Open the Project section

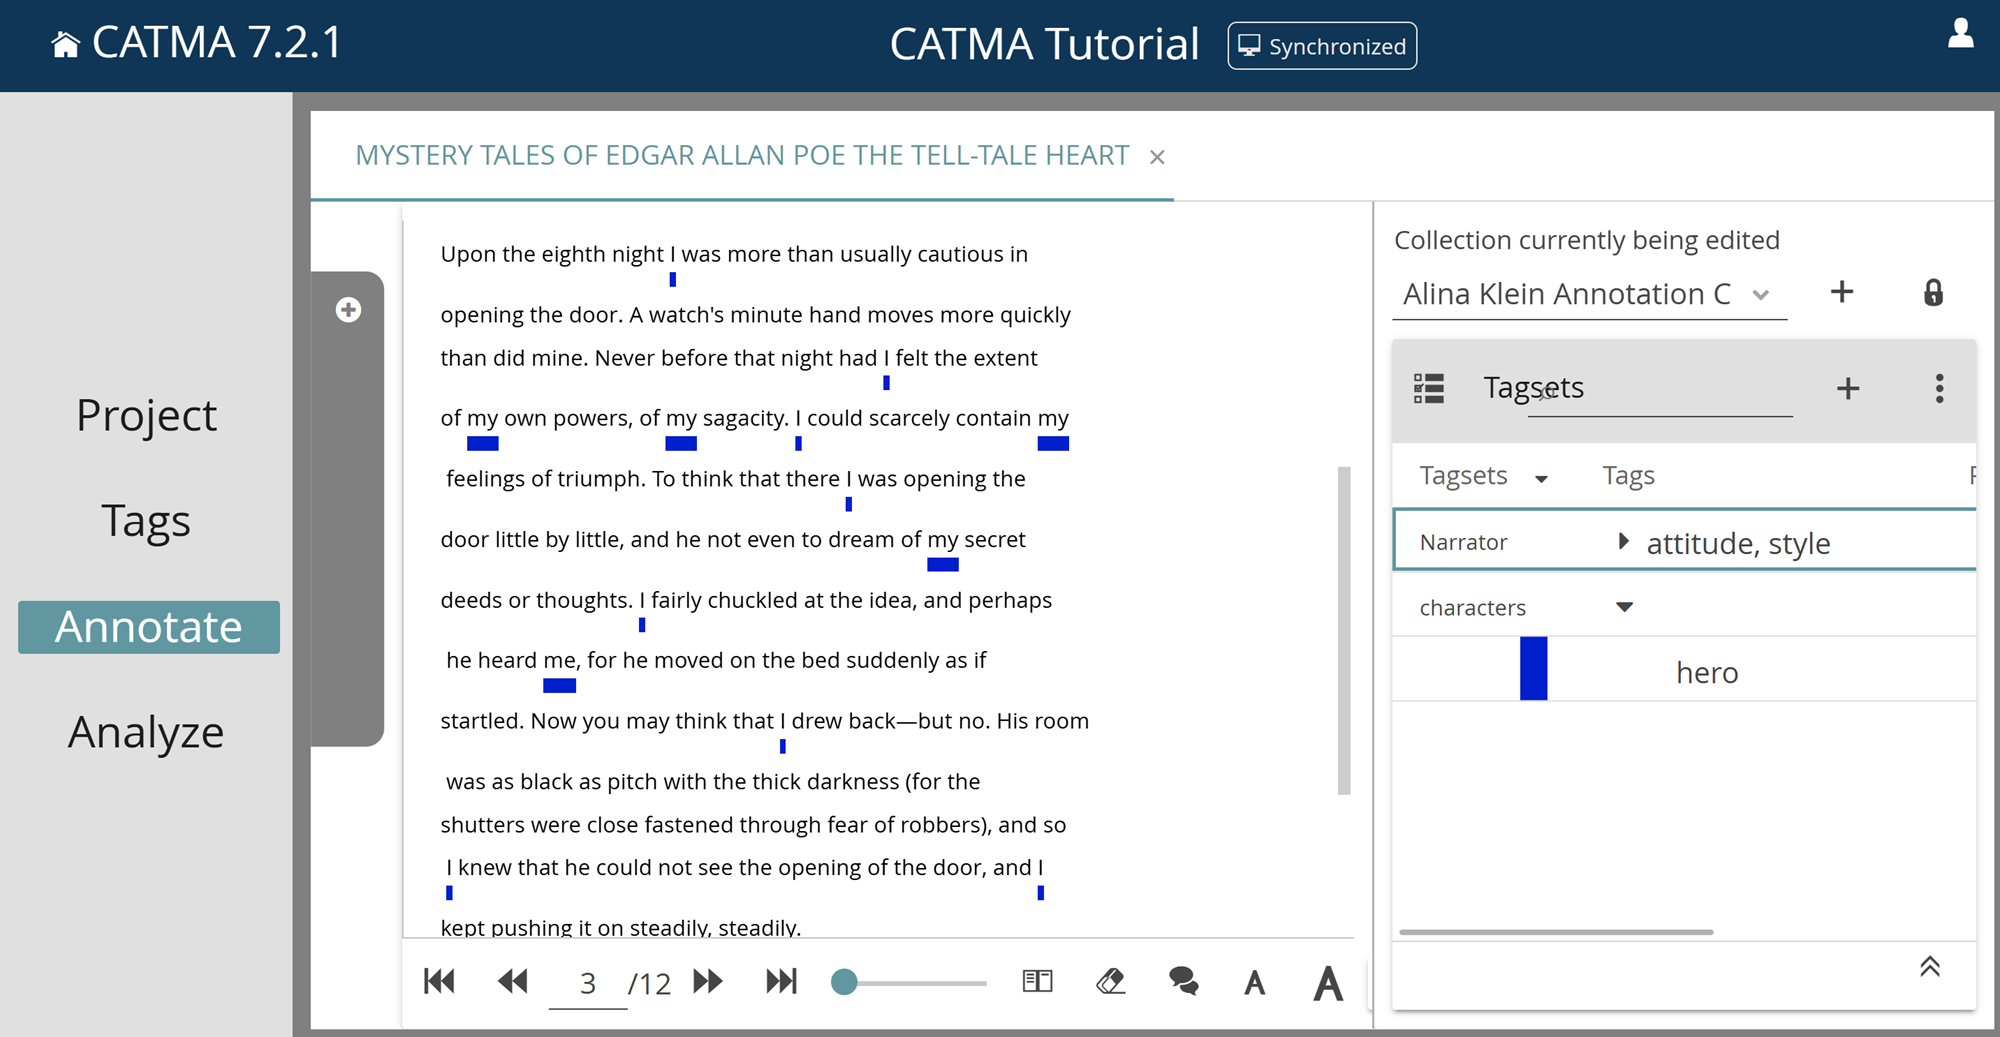click(147, 415)
